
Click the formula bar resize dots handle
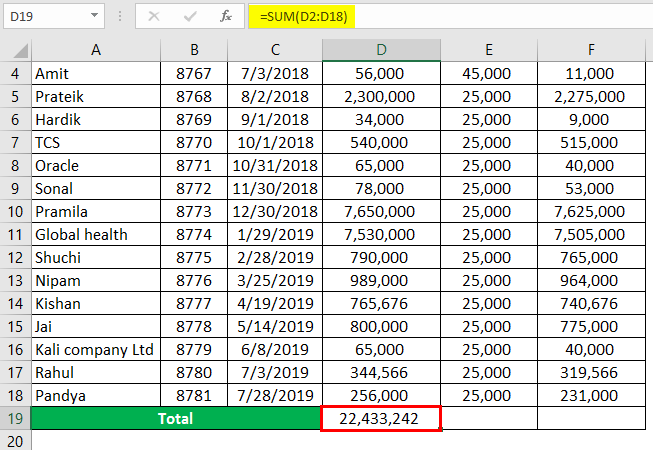click(120, 16)
